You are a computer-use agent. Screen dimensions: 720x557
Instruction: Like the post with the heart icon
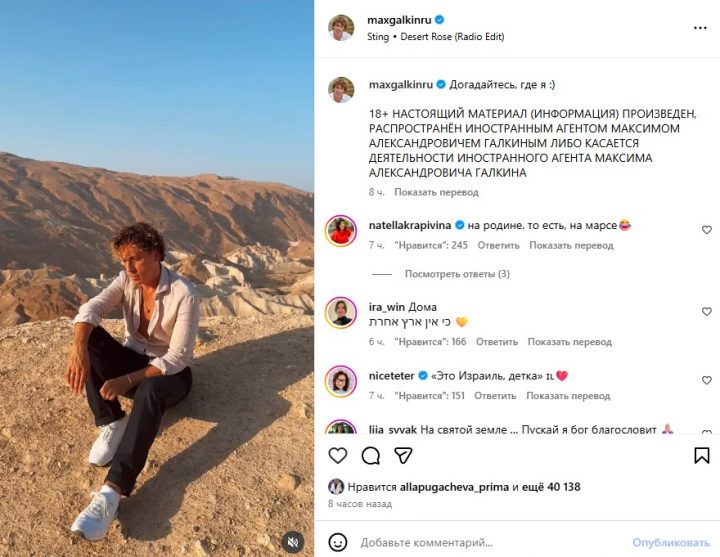338,455
